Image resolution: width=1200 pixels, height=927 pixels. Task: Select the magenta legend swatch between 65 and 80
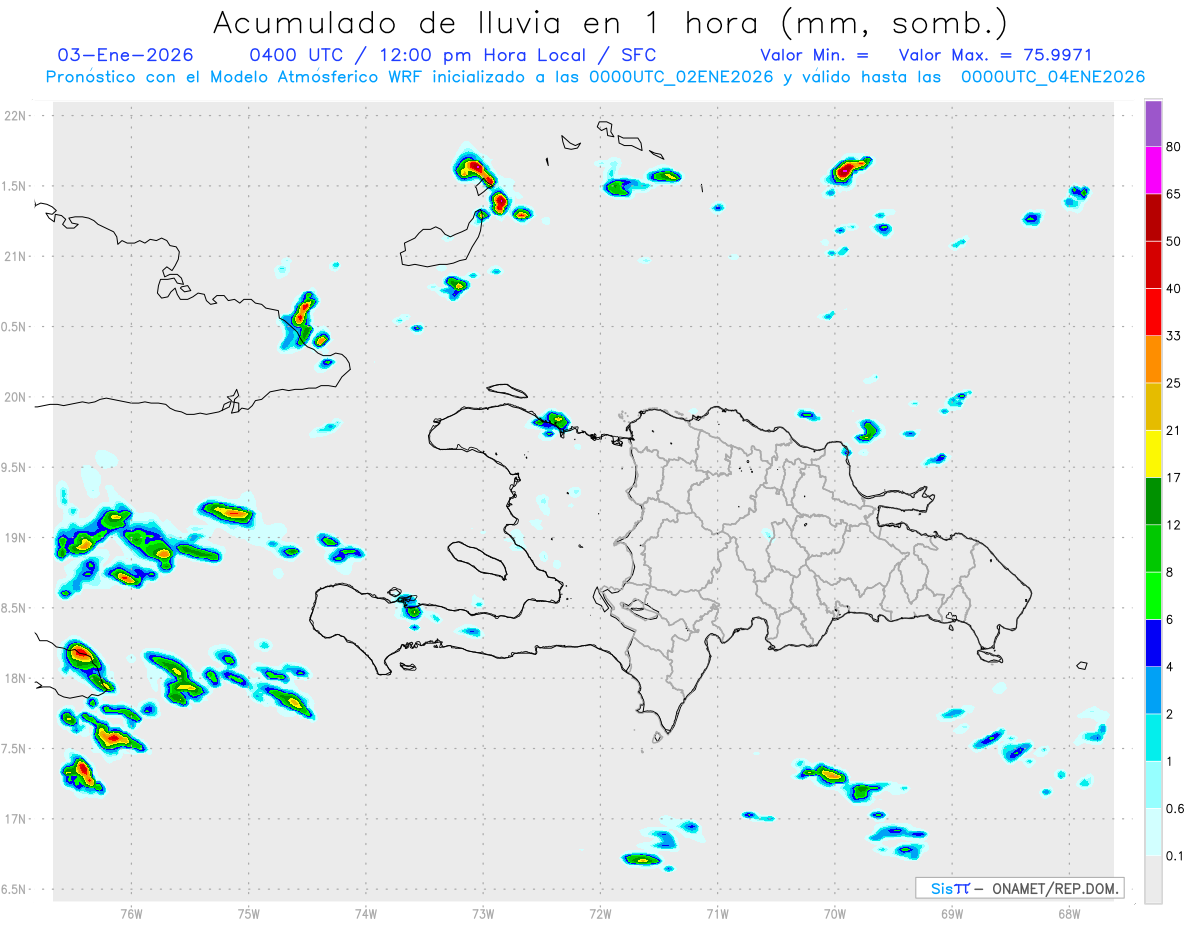coord(1153,171)
